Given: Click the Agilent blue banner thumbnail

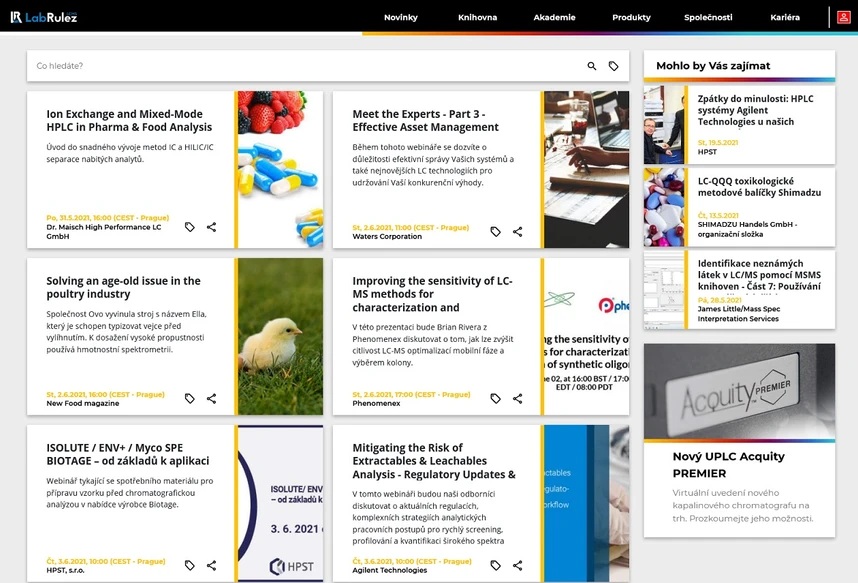Looking at the screenshot, I should 586,503.
